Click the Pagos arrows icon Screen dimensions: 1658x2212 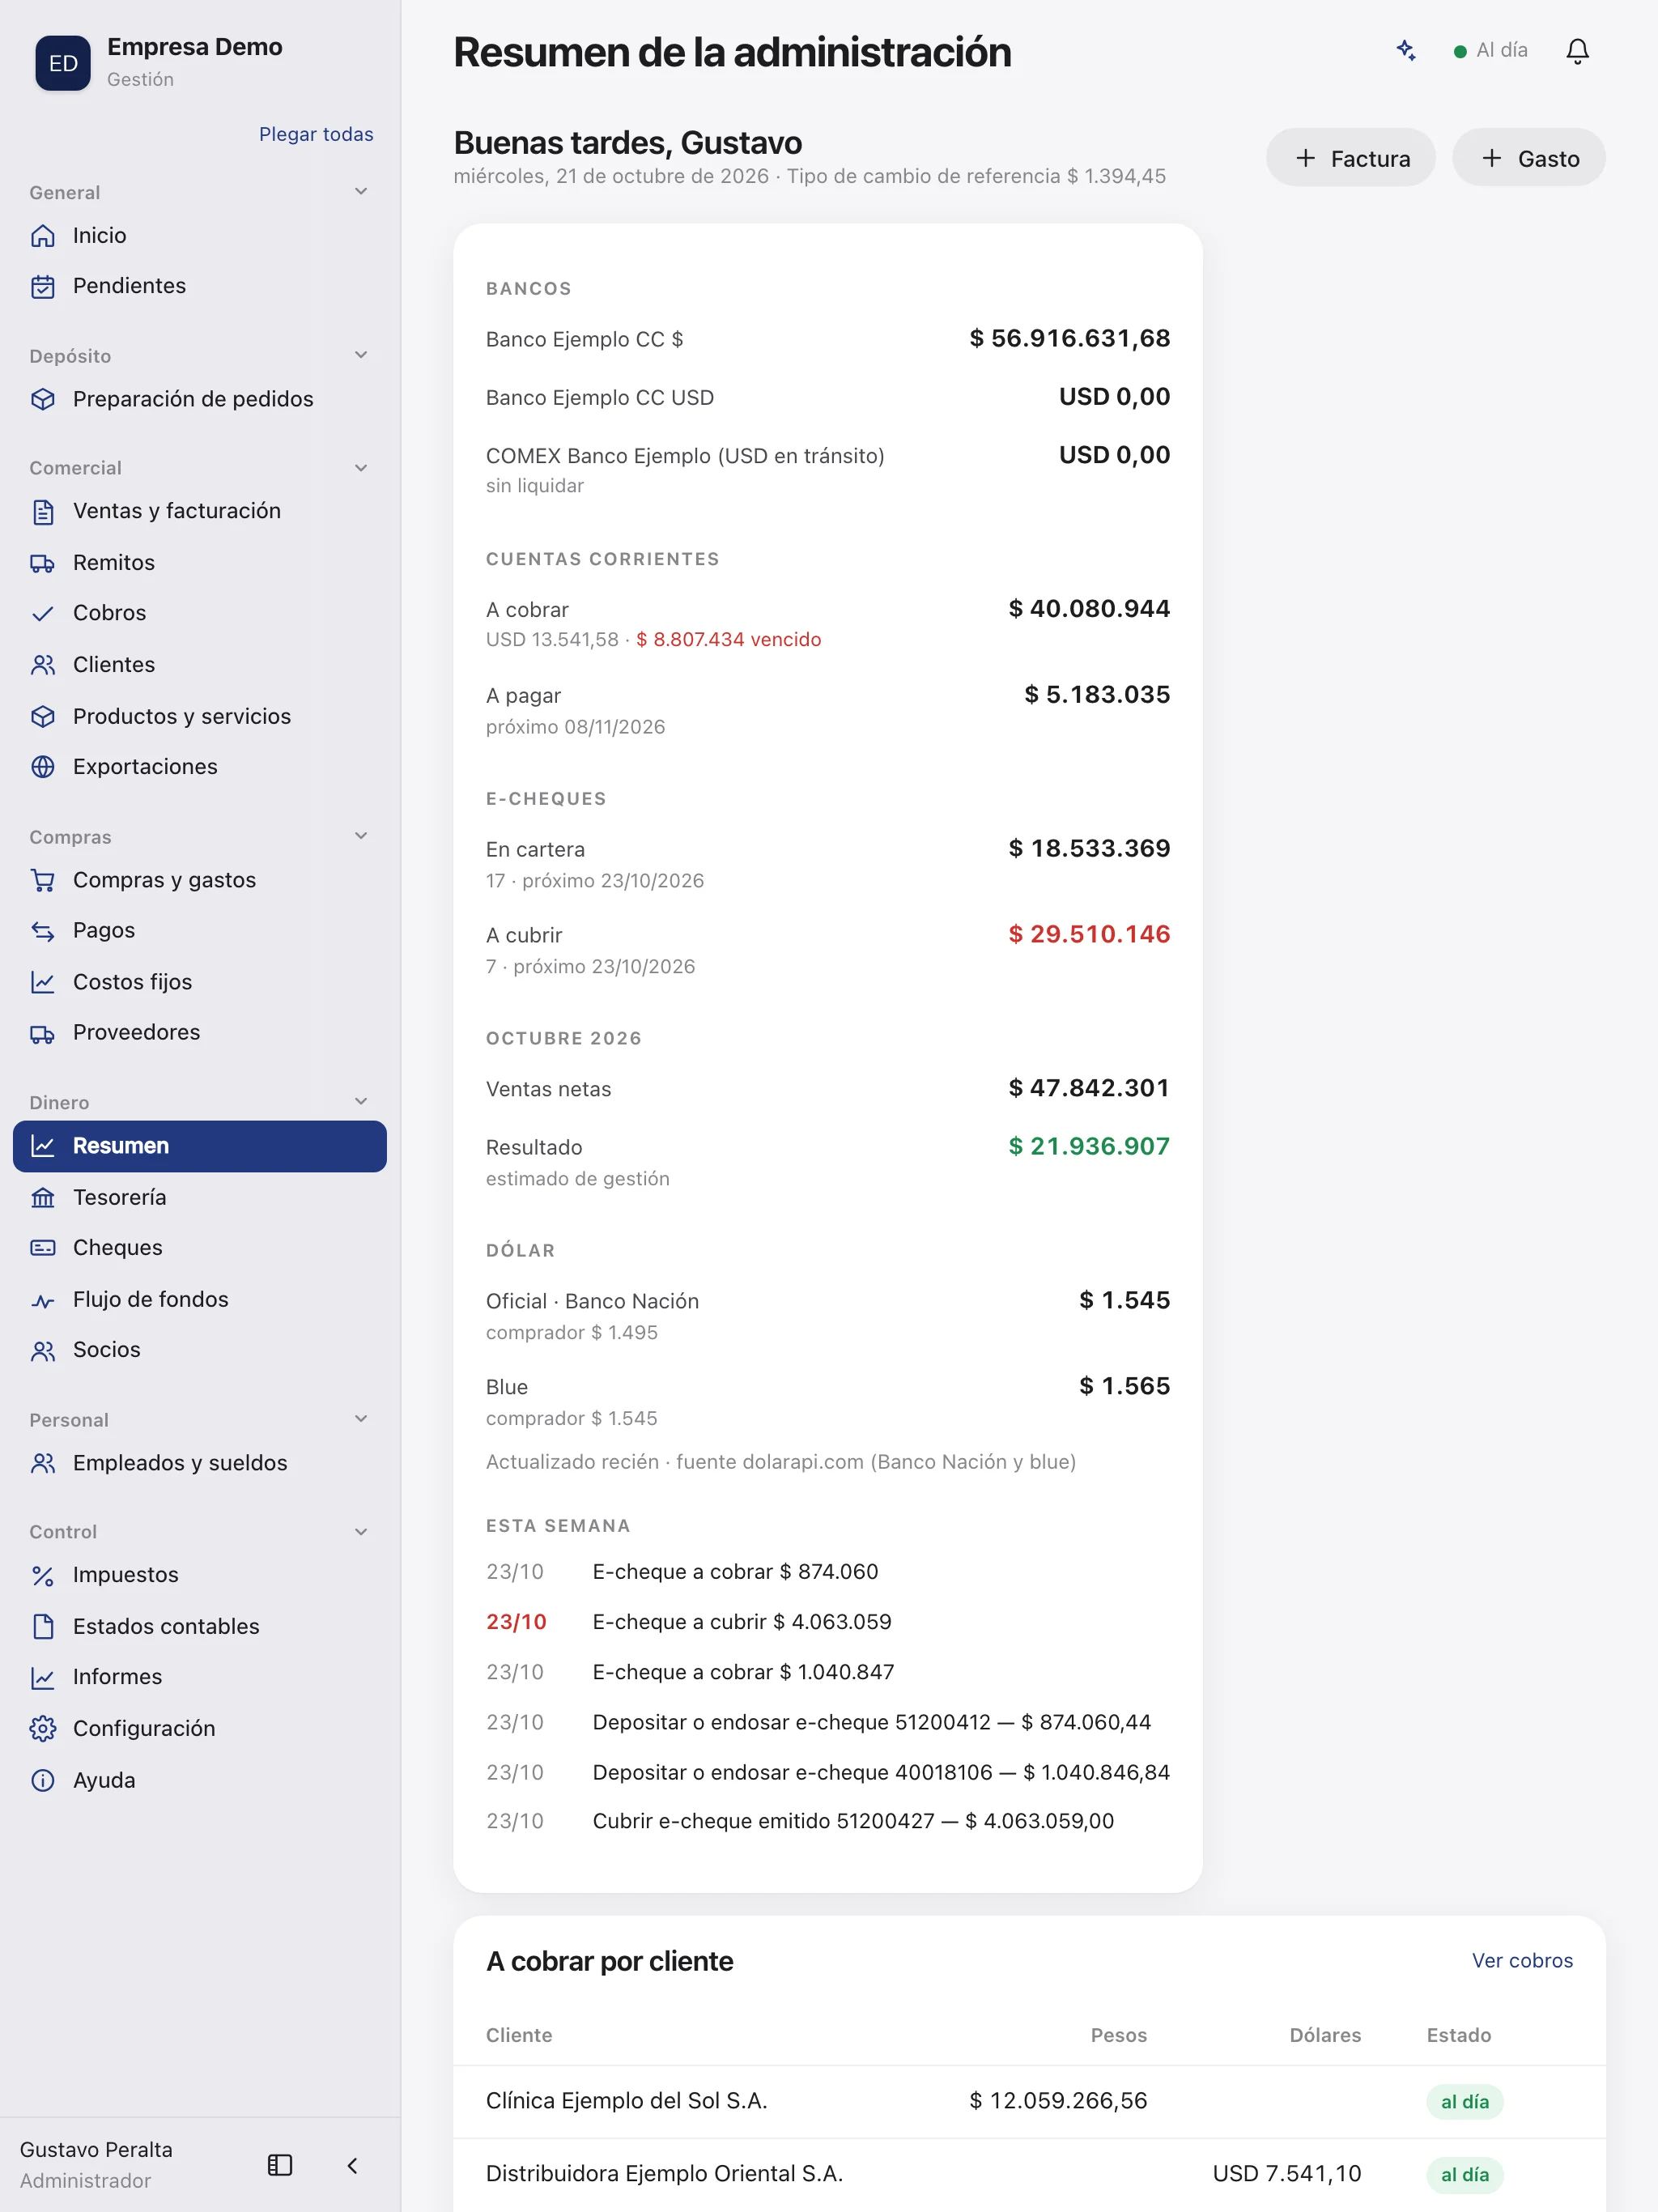click(43, 931)
